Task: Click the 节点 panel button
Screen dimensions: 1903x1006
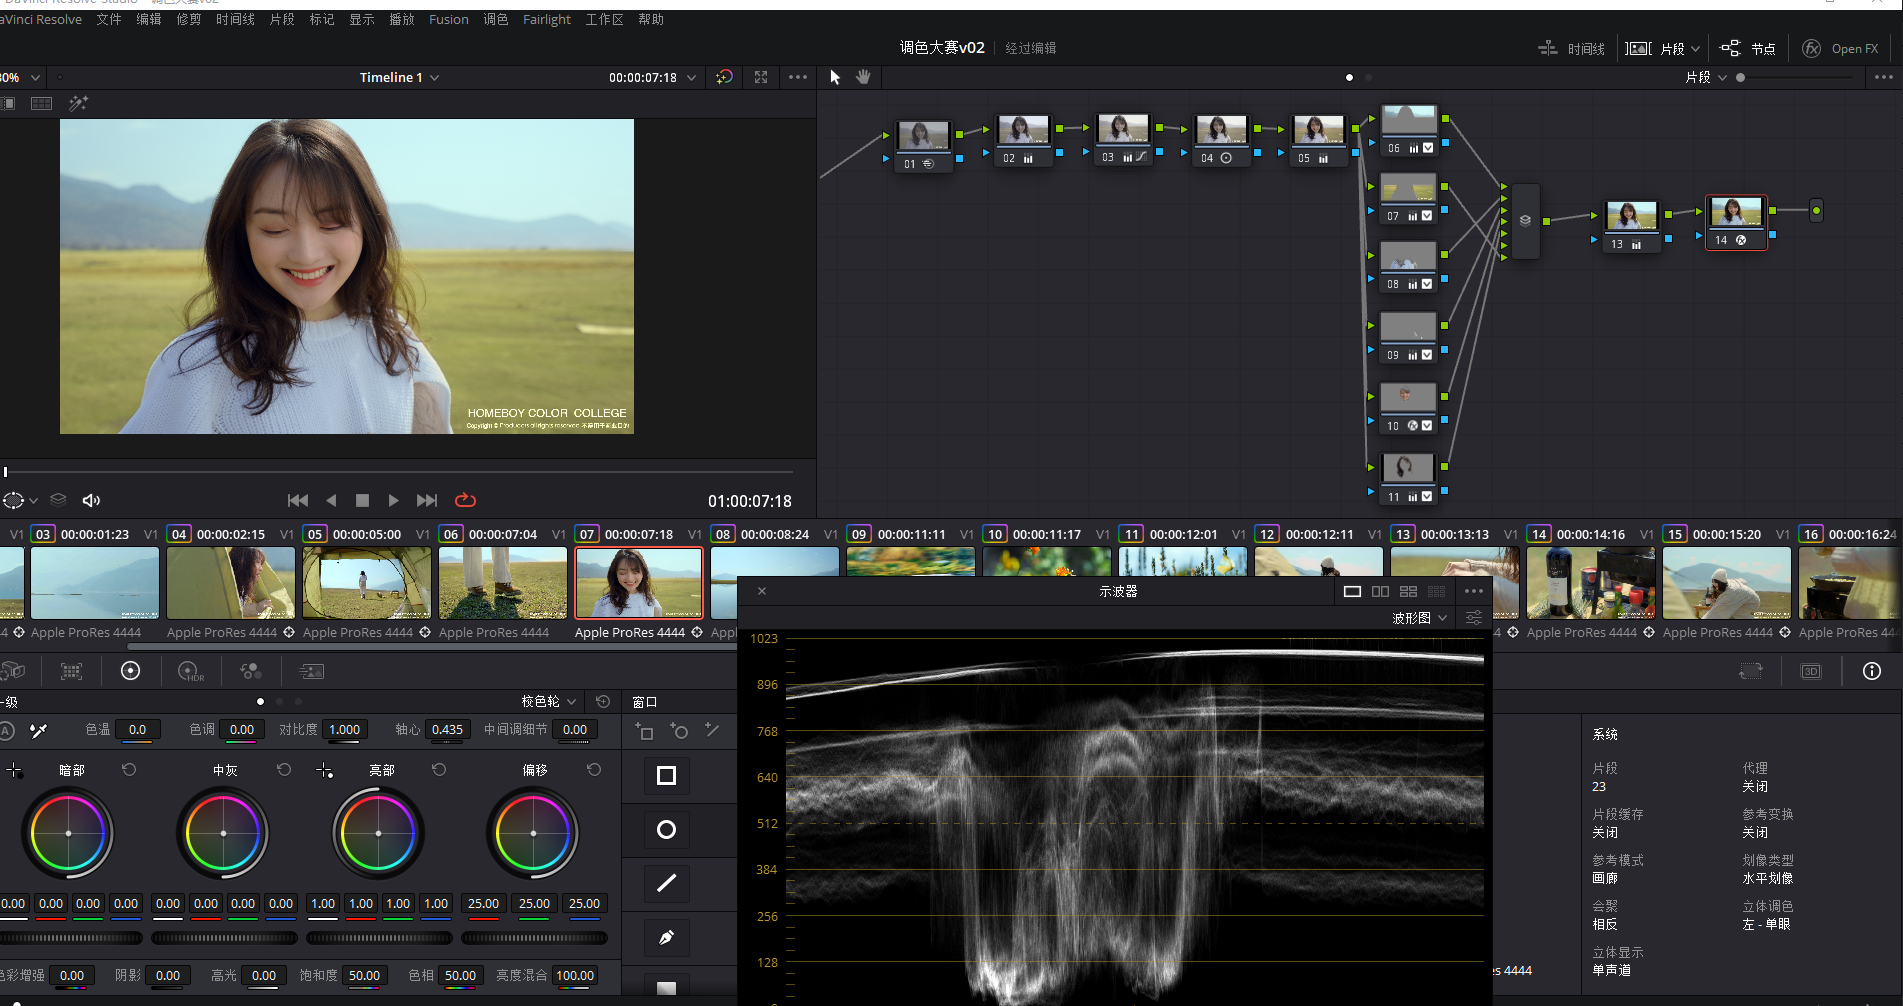Action: tap(1747, 48)
